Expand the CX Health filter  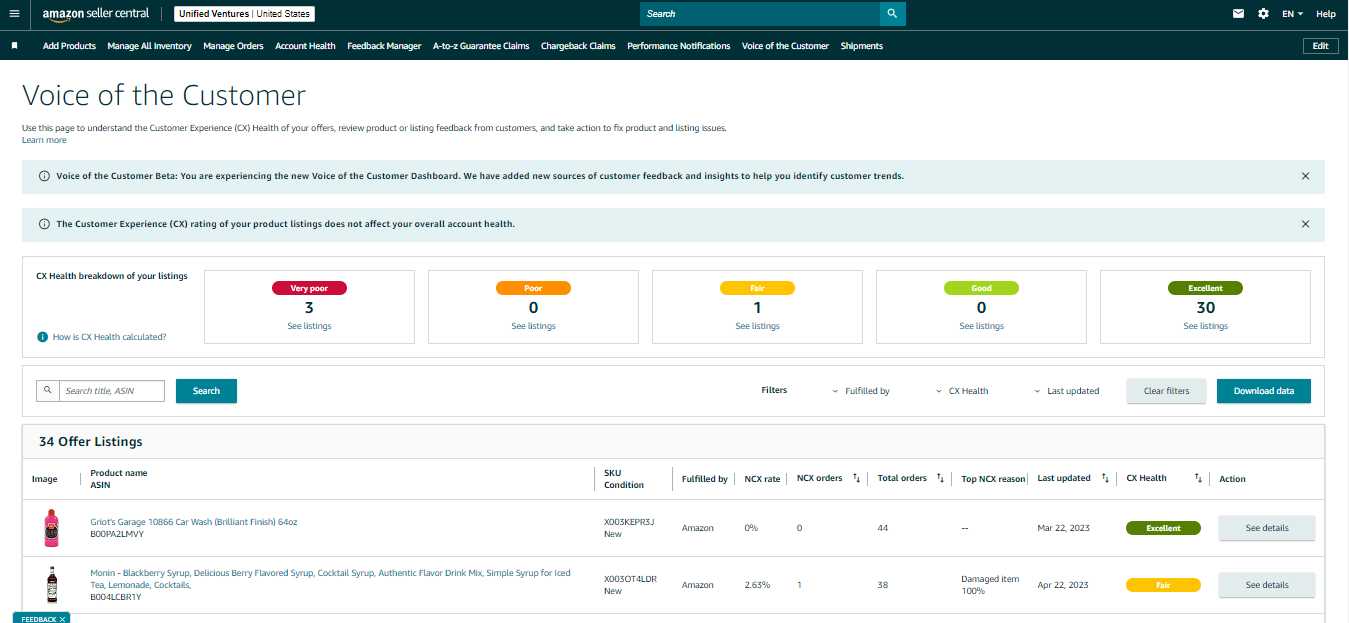(x=962, y=391)
